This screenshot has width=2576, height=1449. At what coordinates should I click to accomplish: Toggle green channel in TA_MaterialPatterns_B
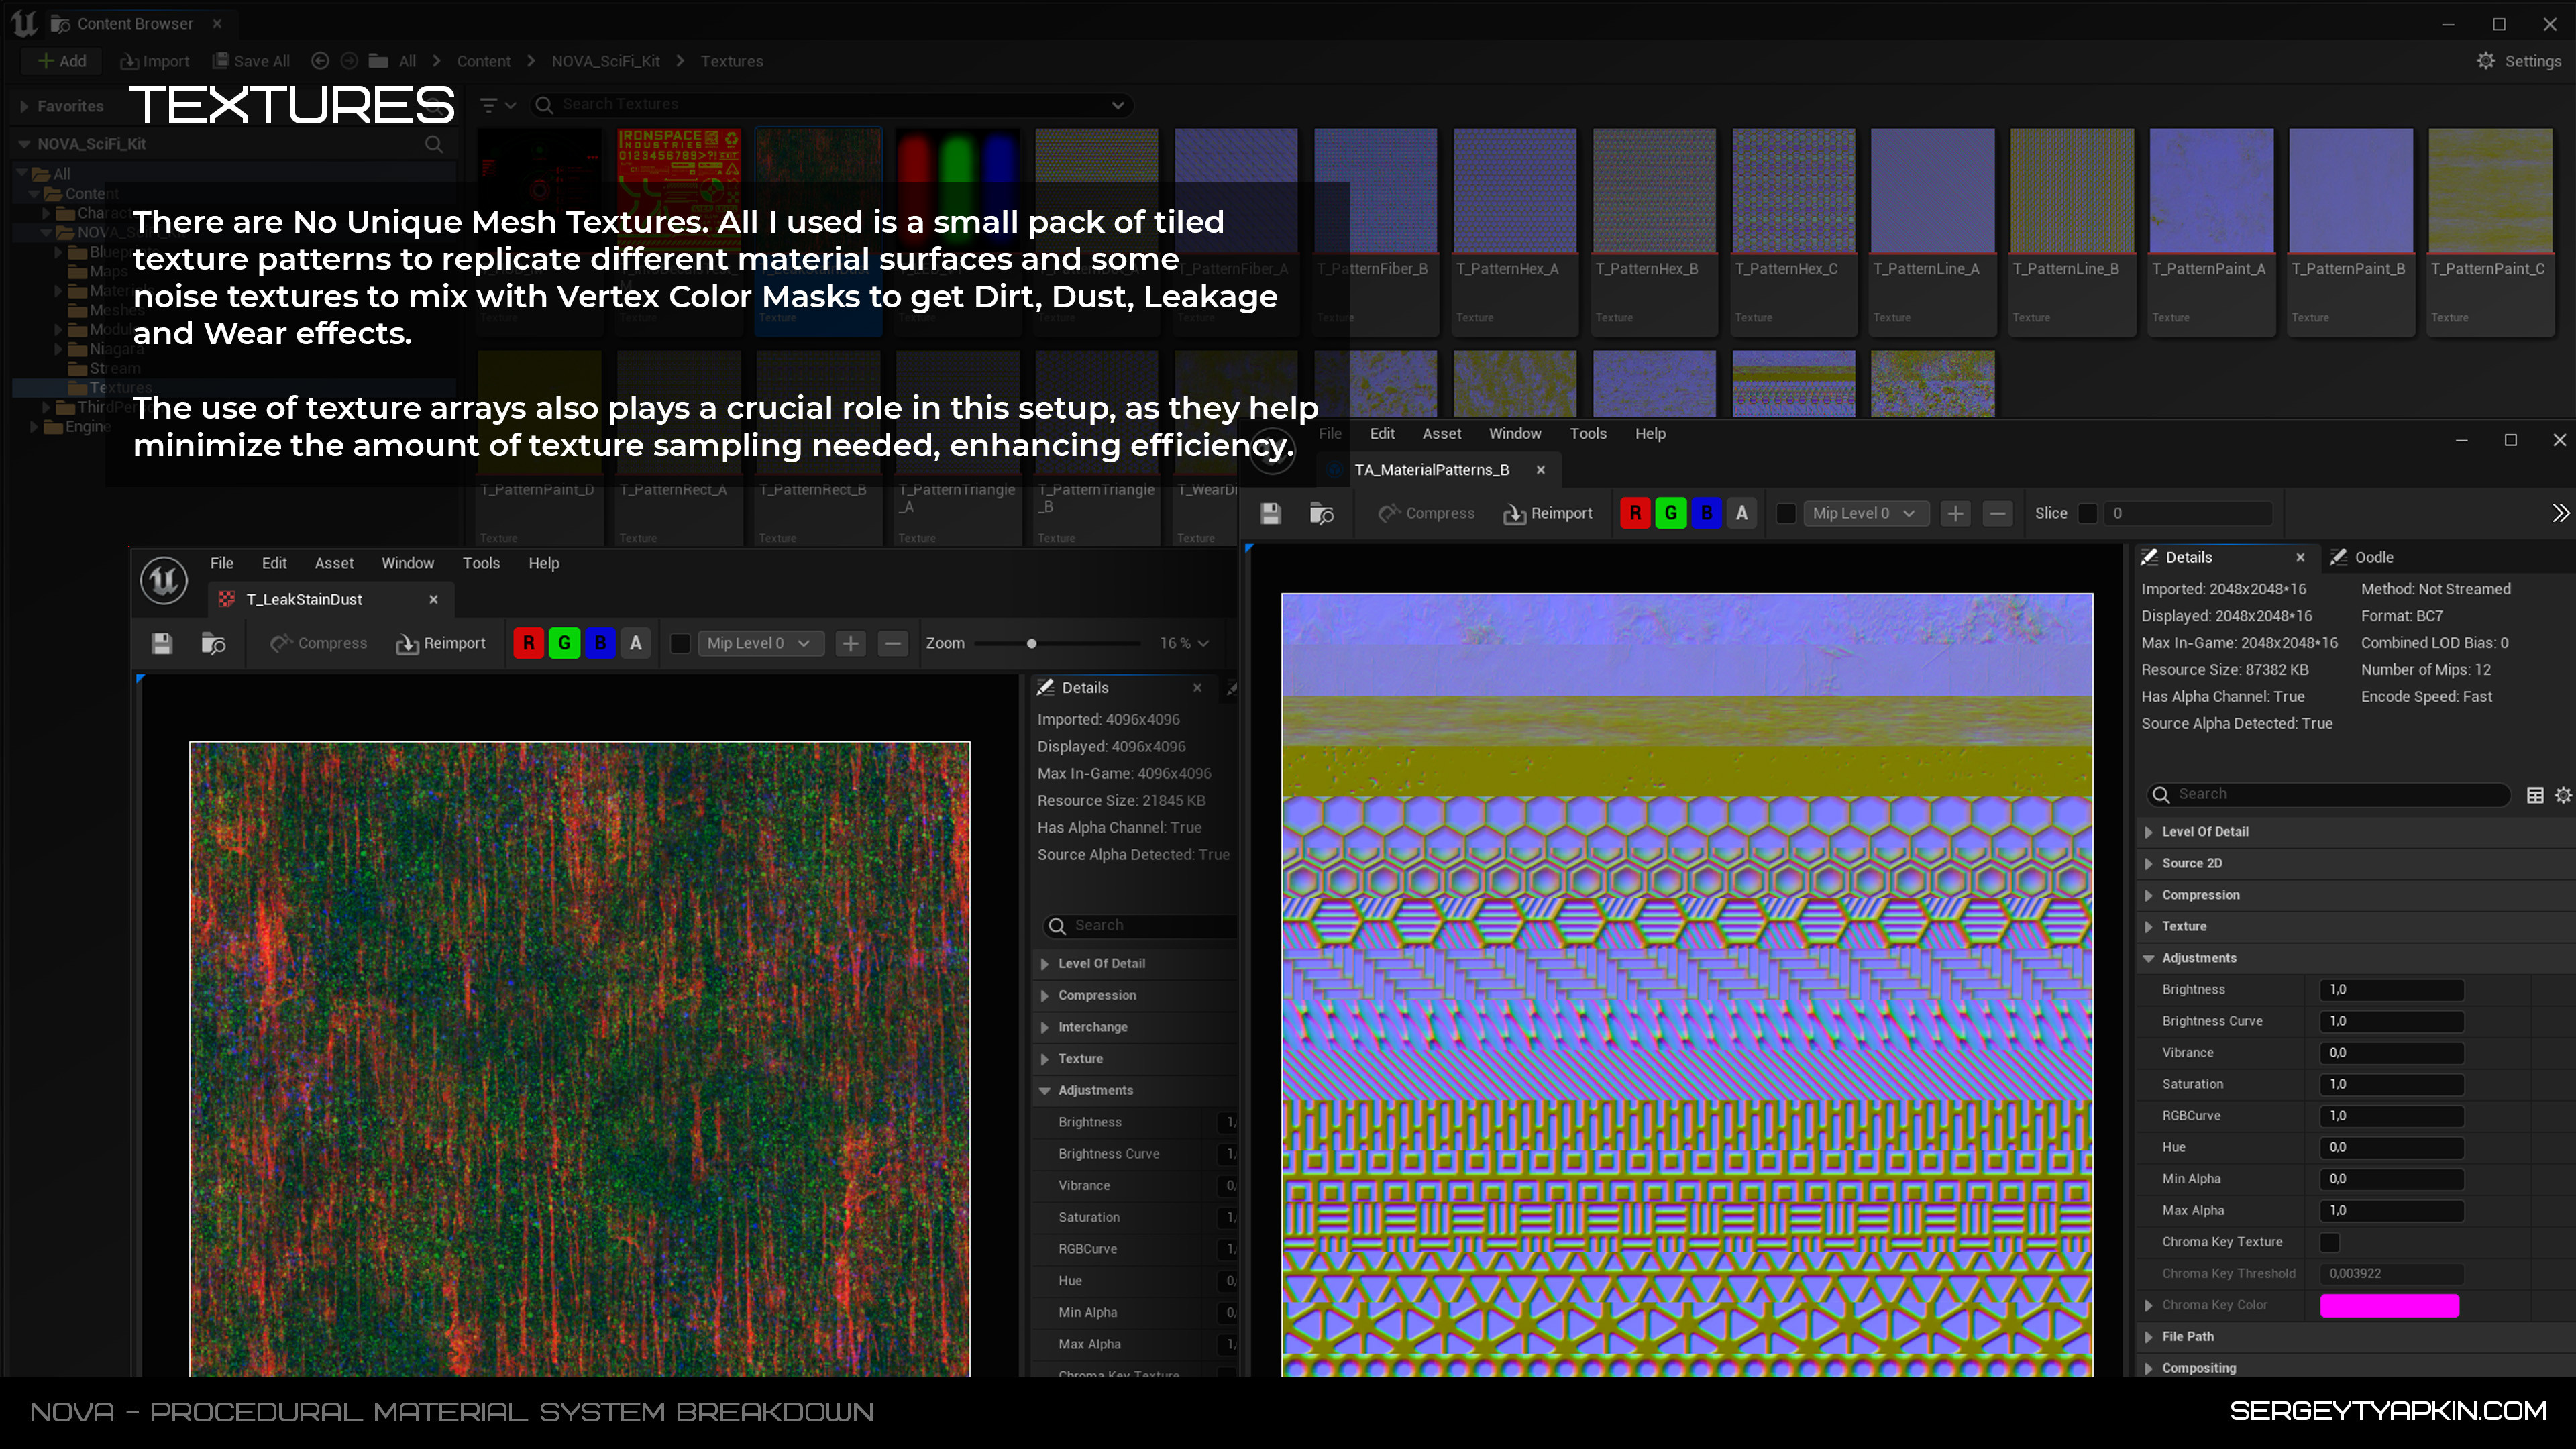coord(1671,513)
